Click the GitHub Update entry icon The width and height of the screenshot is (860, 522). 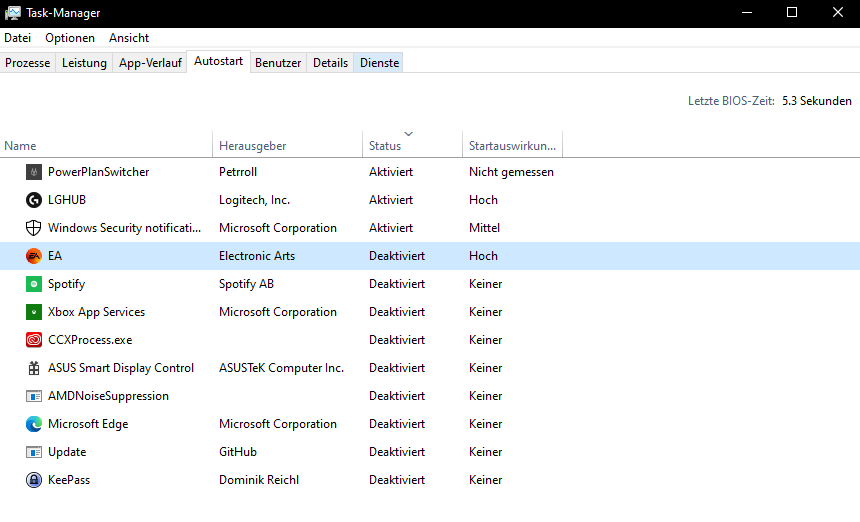33,452
